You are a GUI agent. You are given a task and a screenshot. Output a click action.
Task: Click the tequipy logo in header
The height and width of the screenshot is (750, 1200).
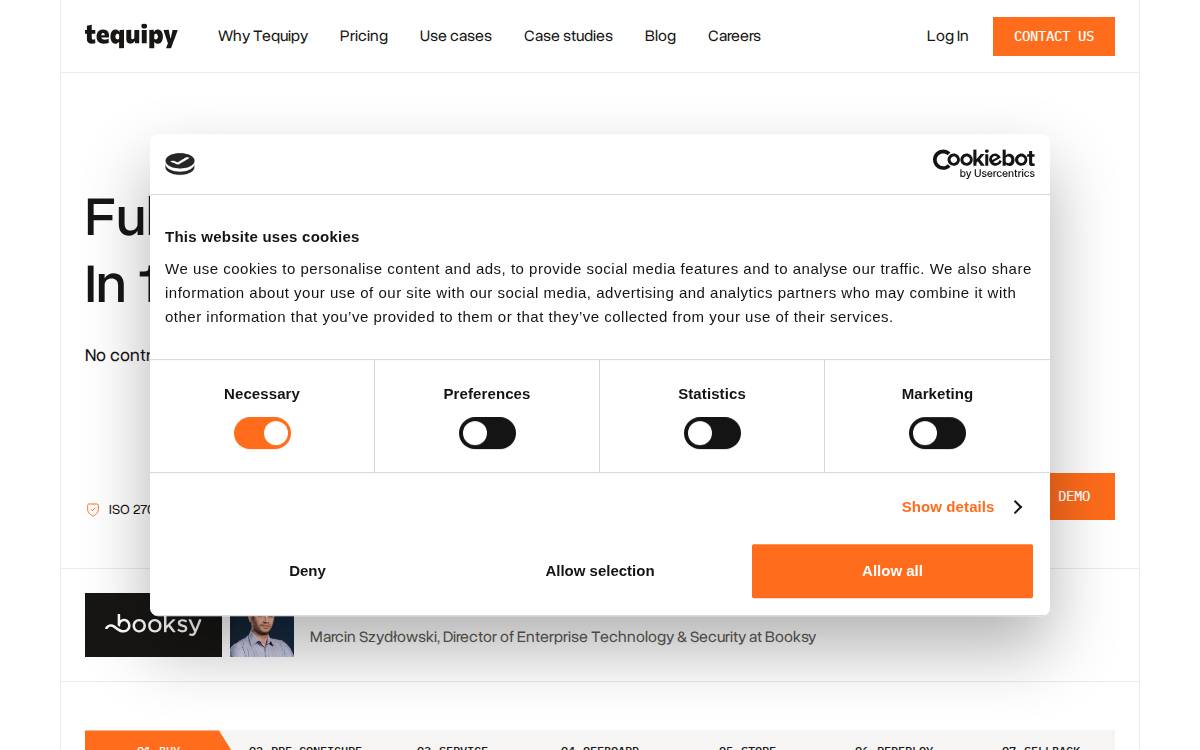point(131,36)
